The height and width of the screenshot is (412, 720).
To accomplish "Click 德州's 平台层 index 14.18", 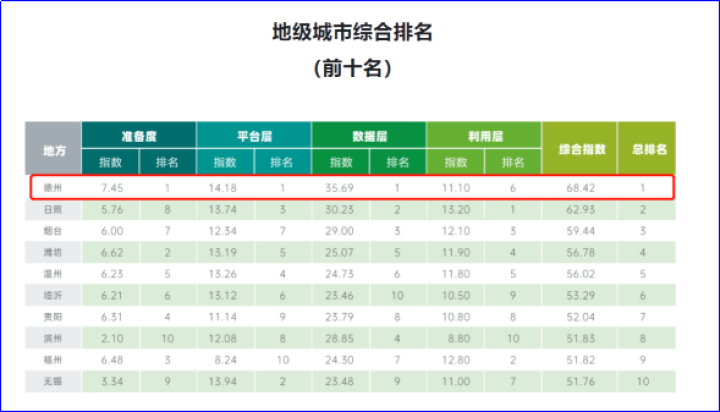I will pyautogui.click(x=223, y=188).
